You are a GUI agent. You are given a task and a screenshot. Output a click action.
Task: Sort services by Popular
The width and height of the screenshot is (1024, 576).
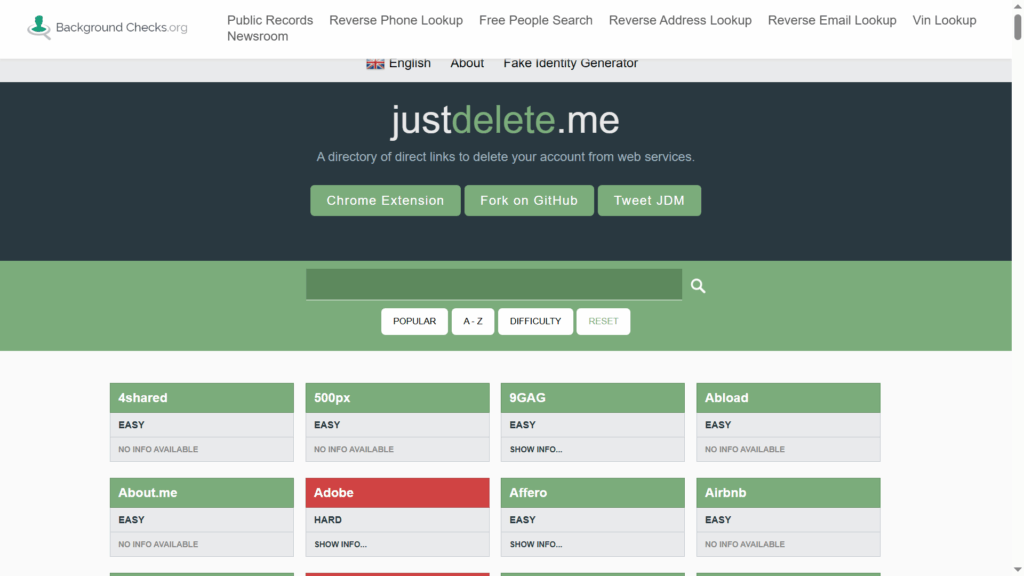pyautogui.click(x=415, y=321)
